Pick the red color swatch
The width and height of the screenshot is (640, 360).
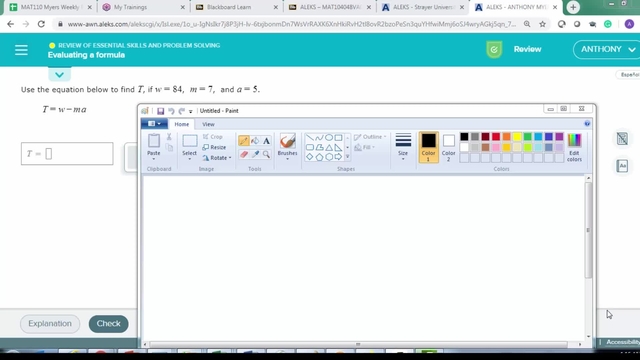(x=496, y=137)
